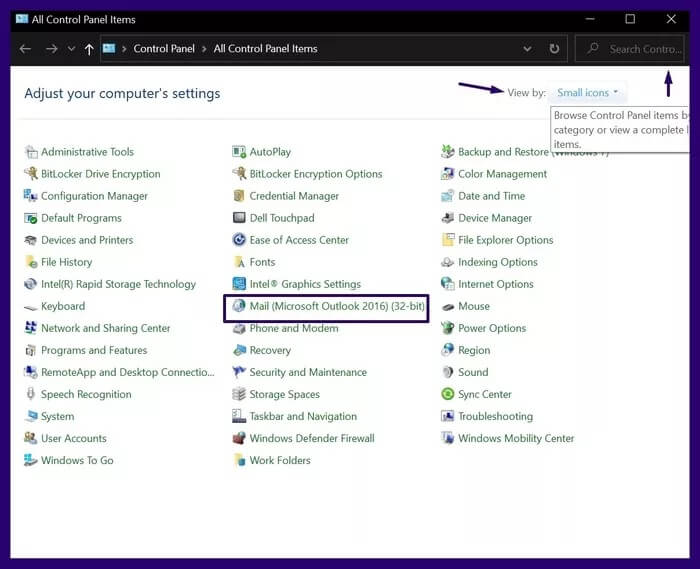Click the Credential Manager icon

(x=239, y=196)
